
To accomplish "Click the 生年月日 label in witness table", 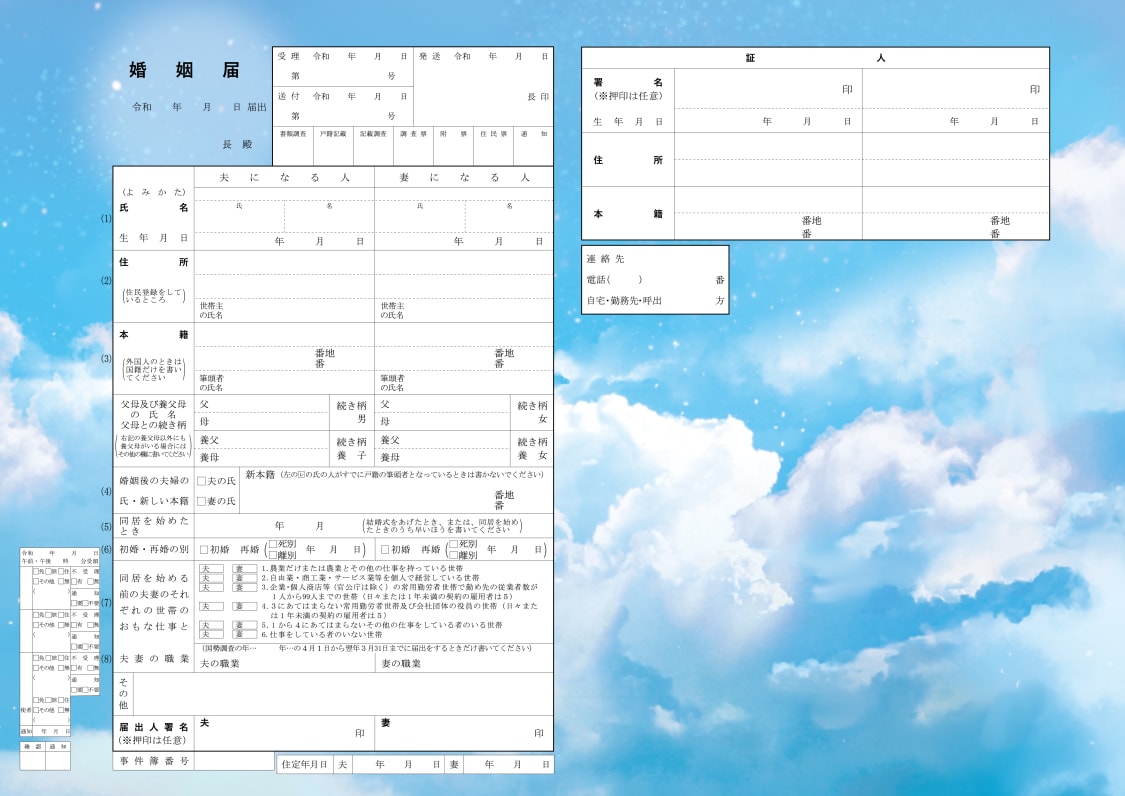I will pos(628,122).
